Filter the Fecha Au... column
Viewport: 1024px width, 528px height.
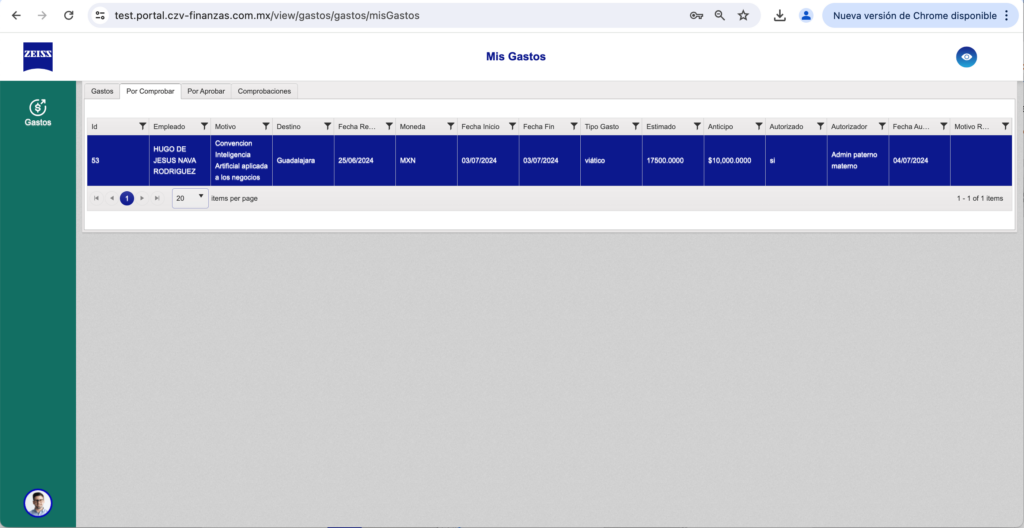click(944, 126)
